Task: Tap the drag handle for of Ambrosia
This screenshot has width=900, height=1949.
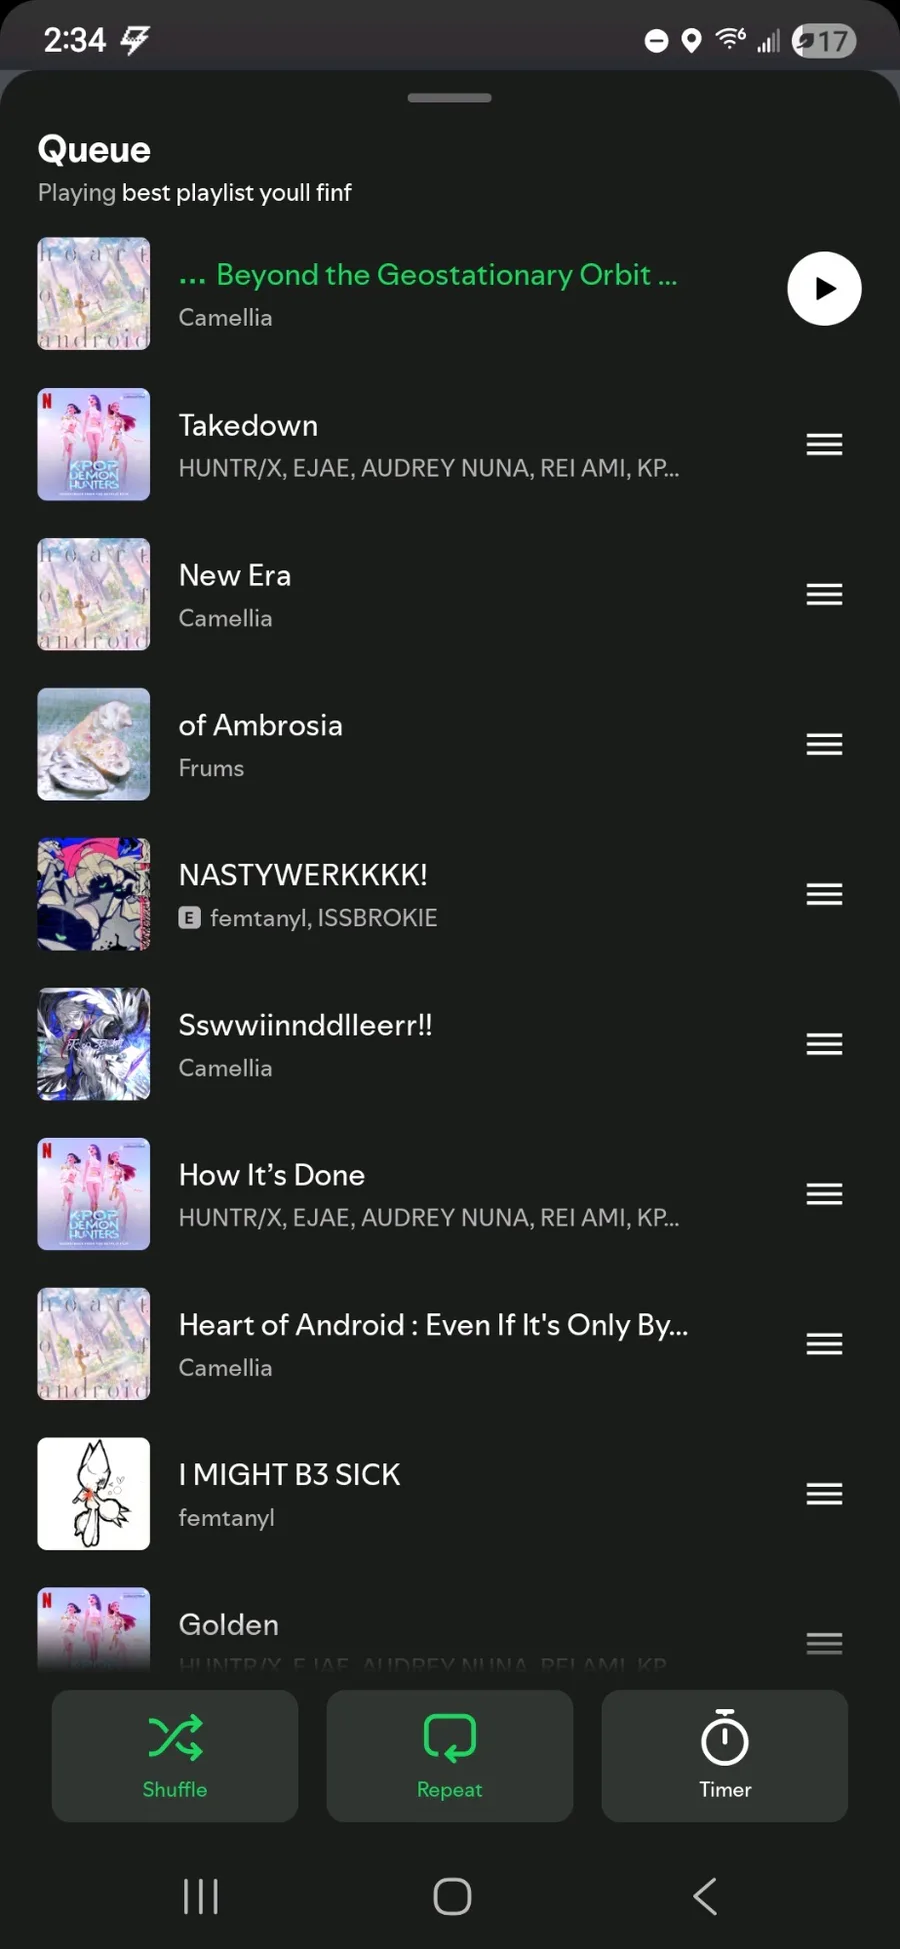Action: (824, 744)
